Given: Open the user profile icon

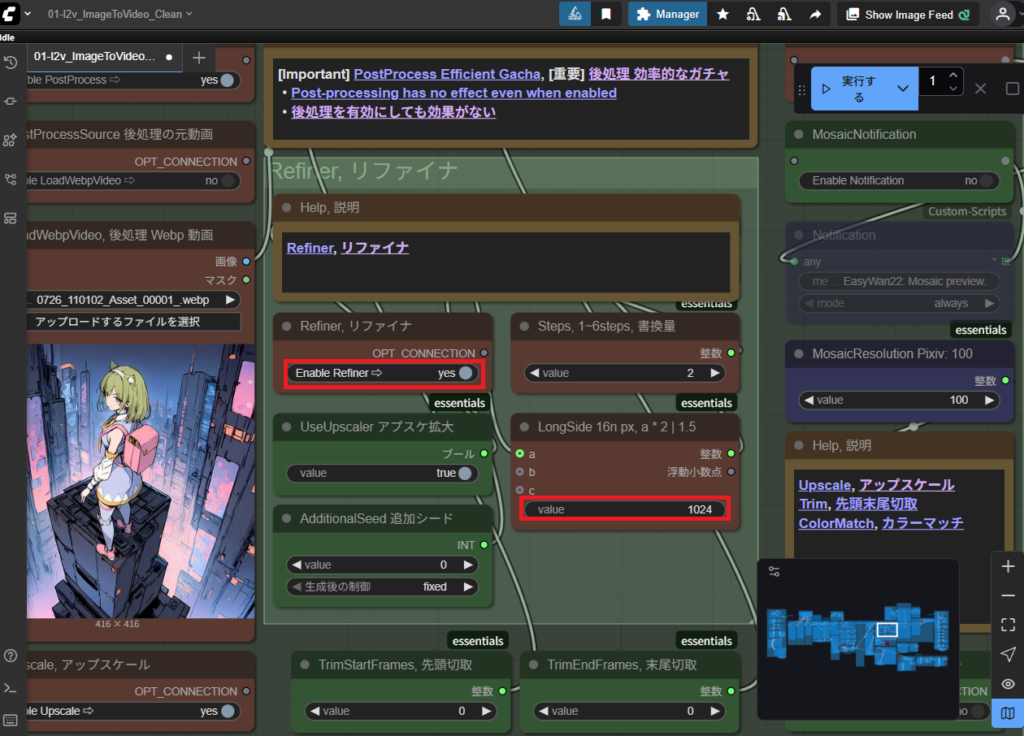Looking at the screenshot, I should click(1002, 14).
